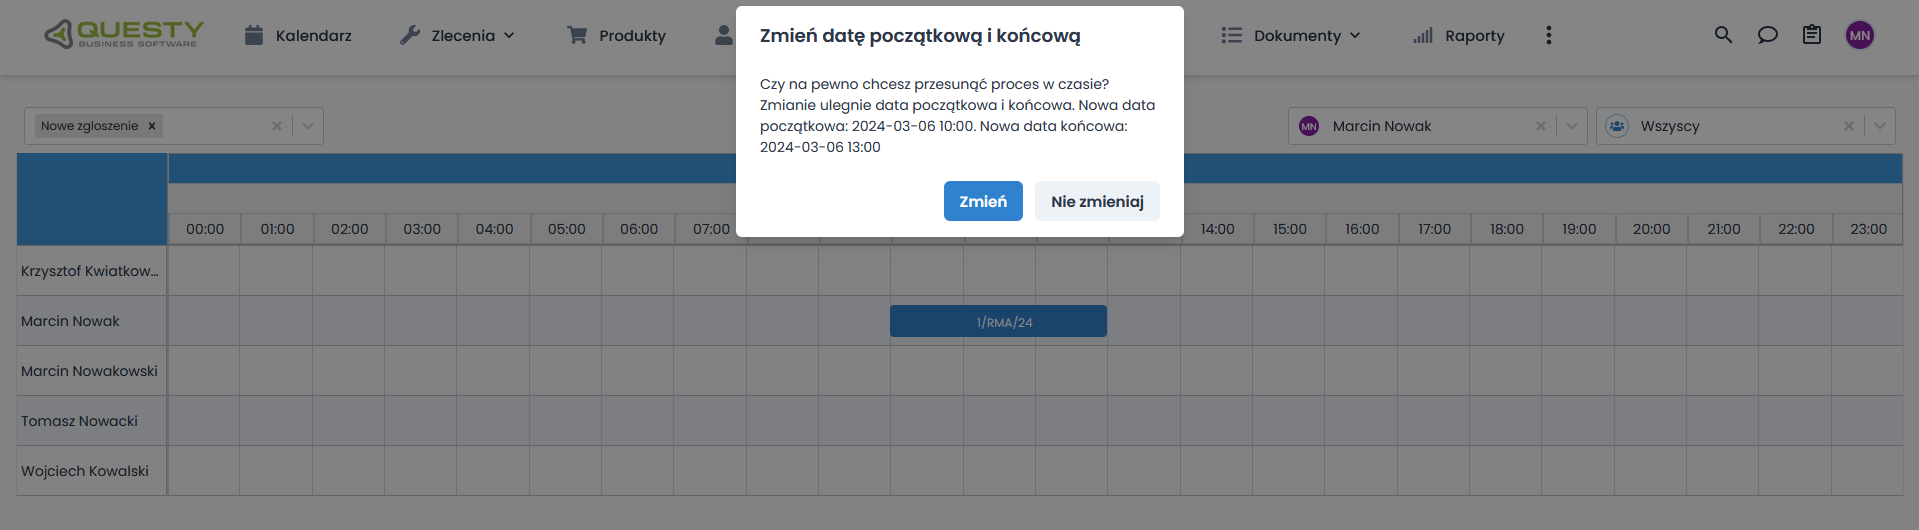
Task: Remove the 'Nowe zgłoszenie' filter tag
Action: click(x=152, y=126)
